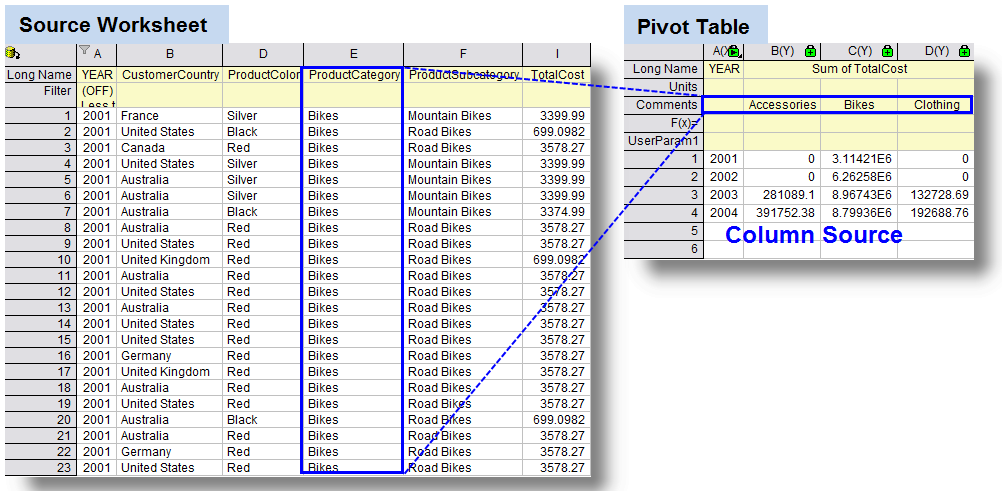Click the Sum of TotalCost merged header cell
Viewport: 1002px width, 491px height.
[x=858, y=69]
